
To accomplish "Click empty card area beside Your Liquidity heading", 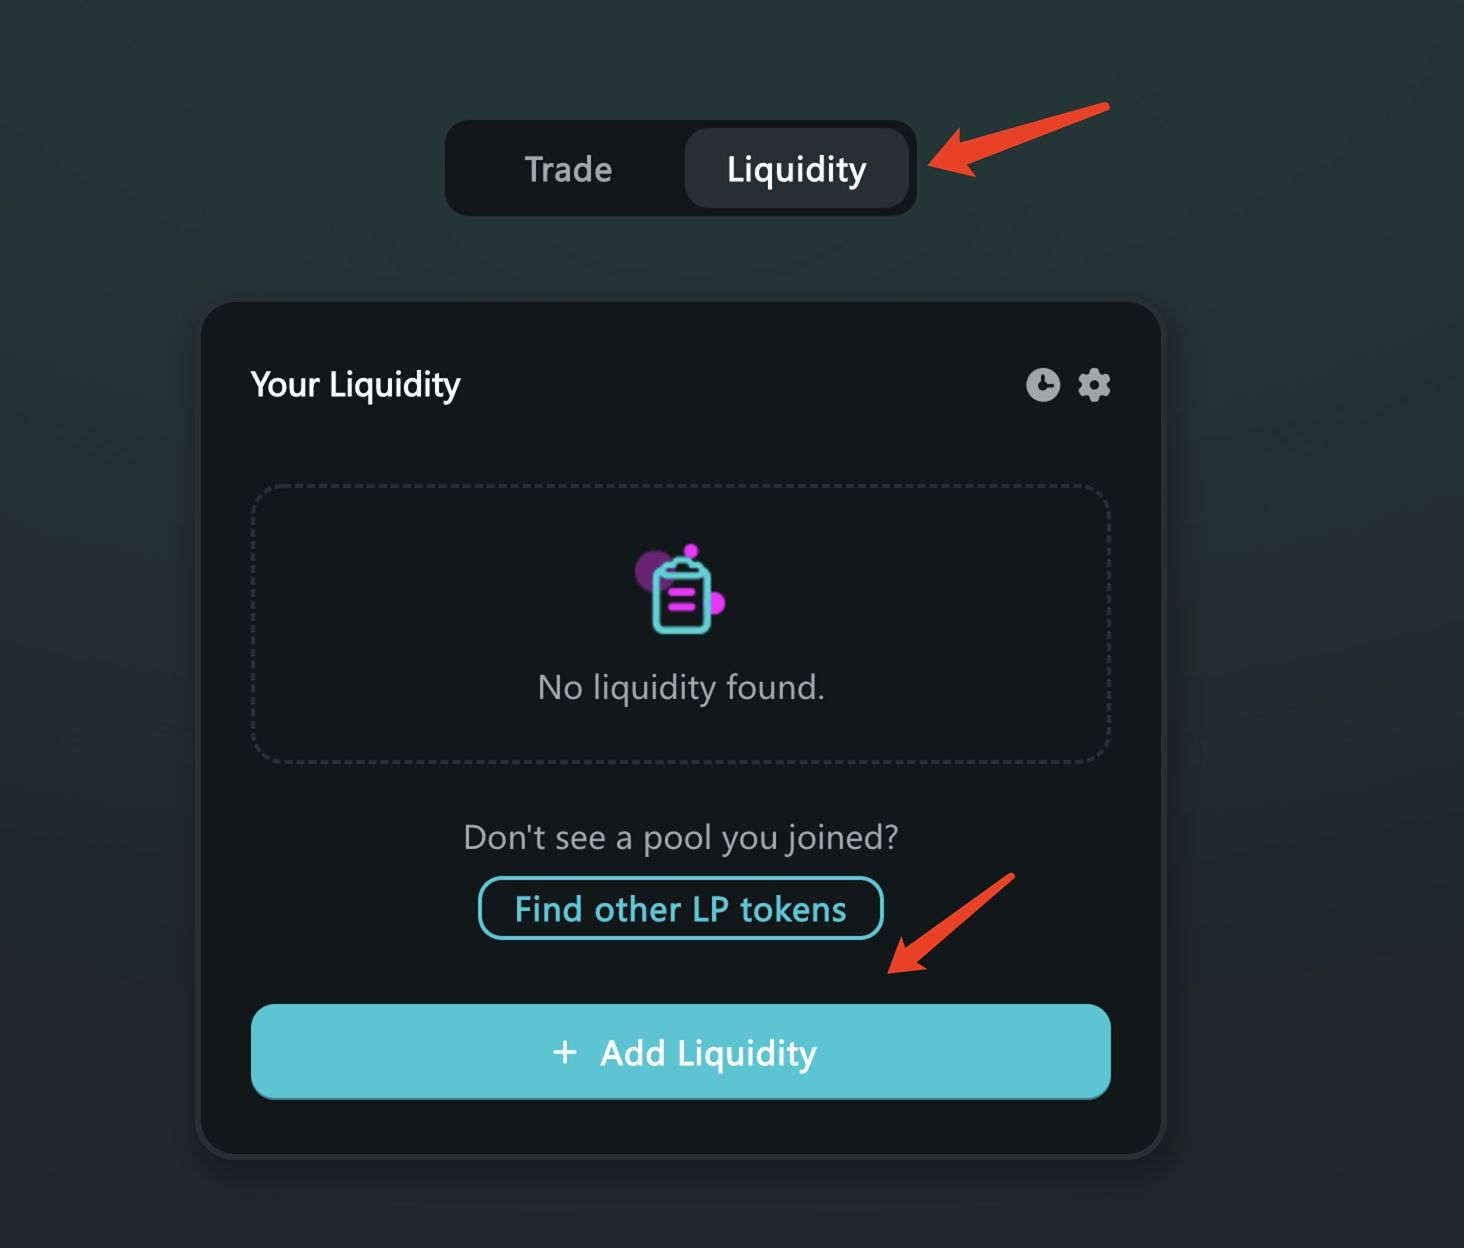I will tap(740, 385).
